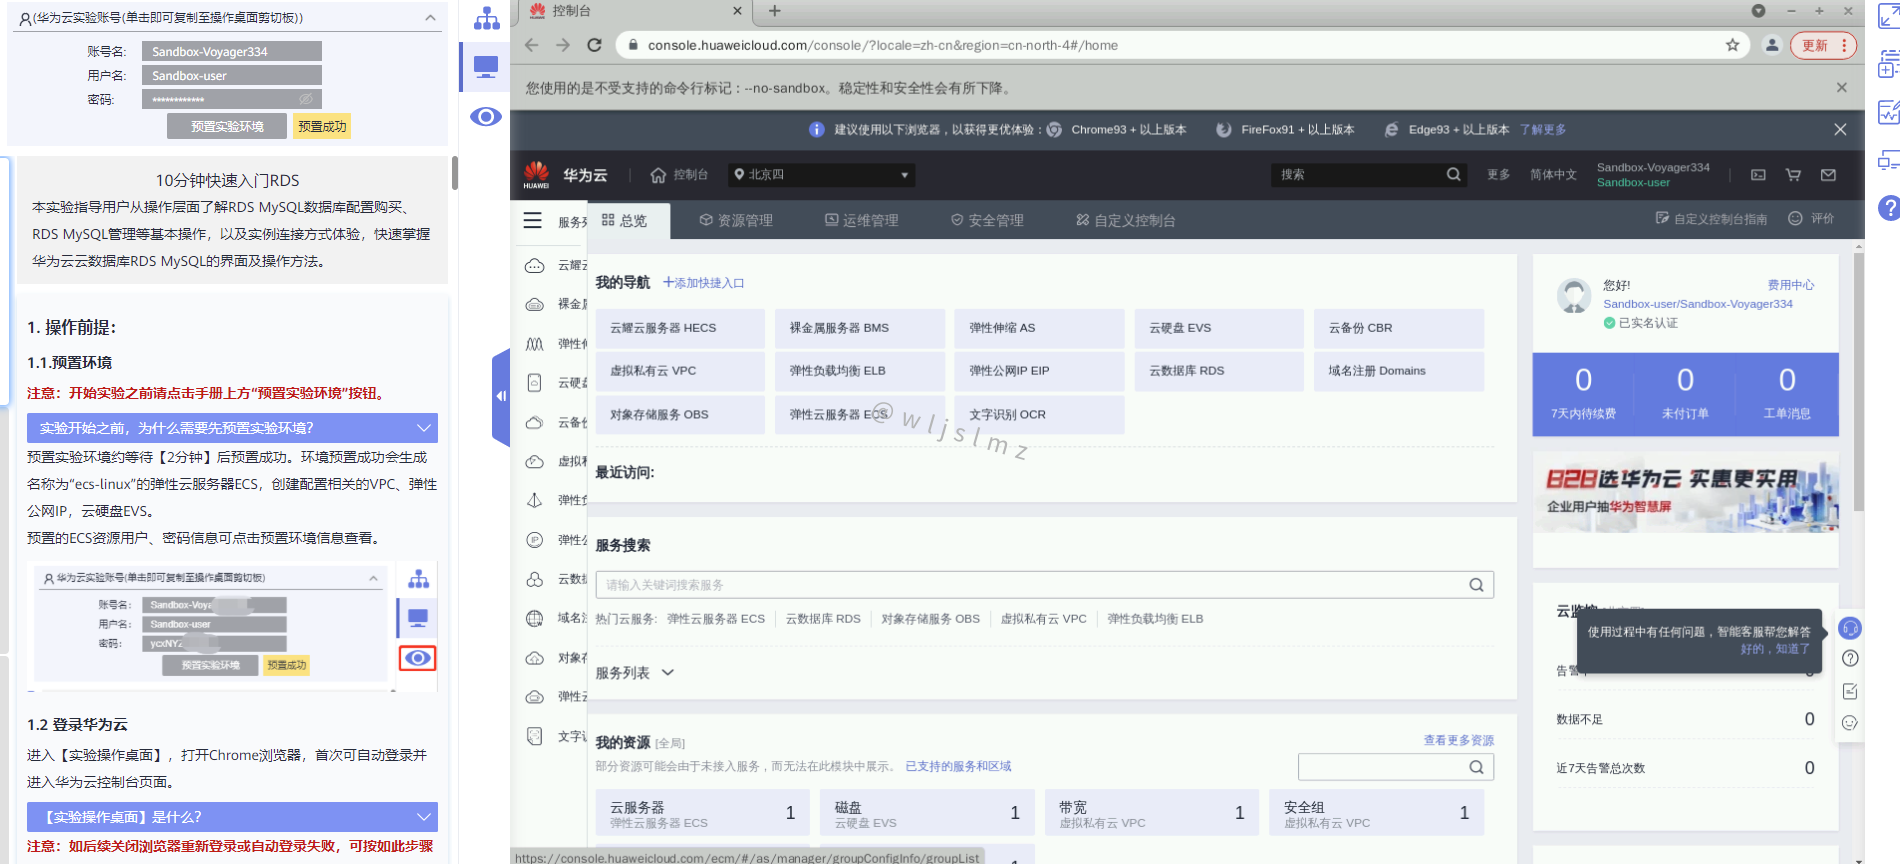Click the 更新 Chrome update button
This screenshot has width=1900, height=864.
point(1823,45)
